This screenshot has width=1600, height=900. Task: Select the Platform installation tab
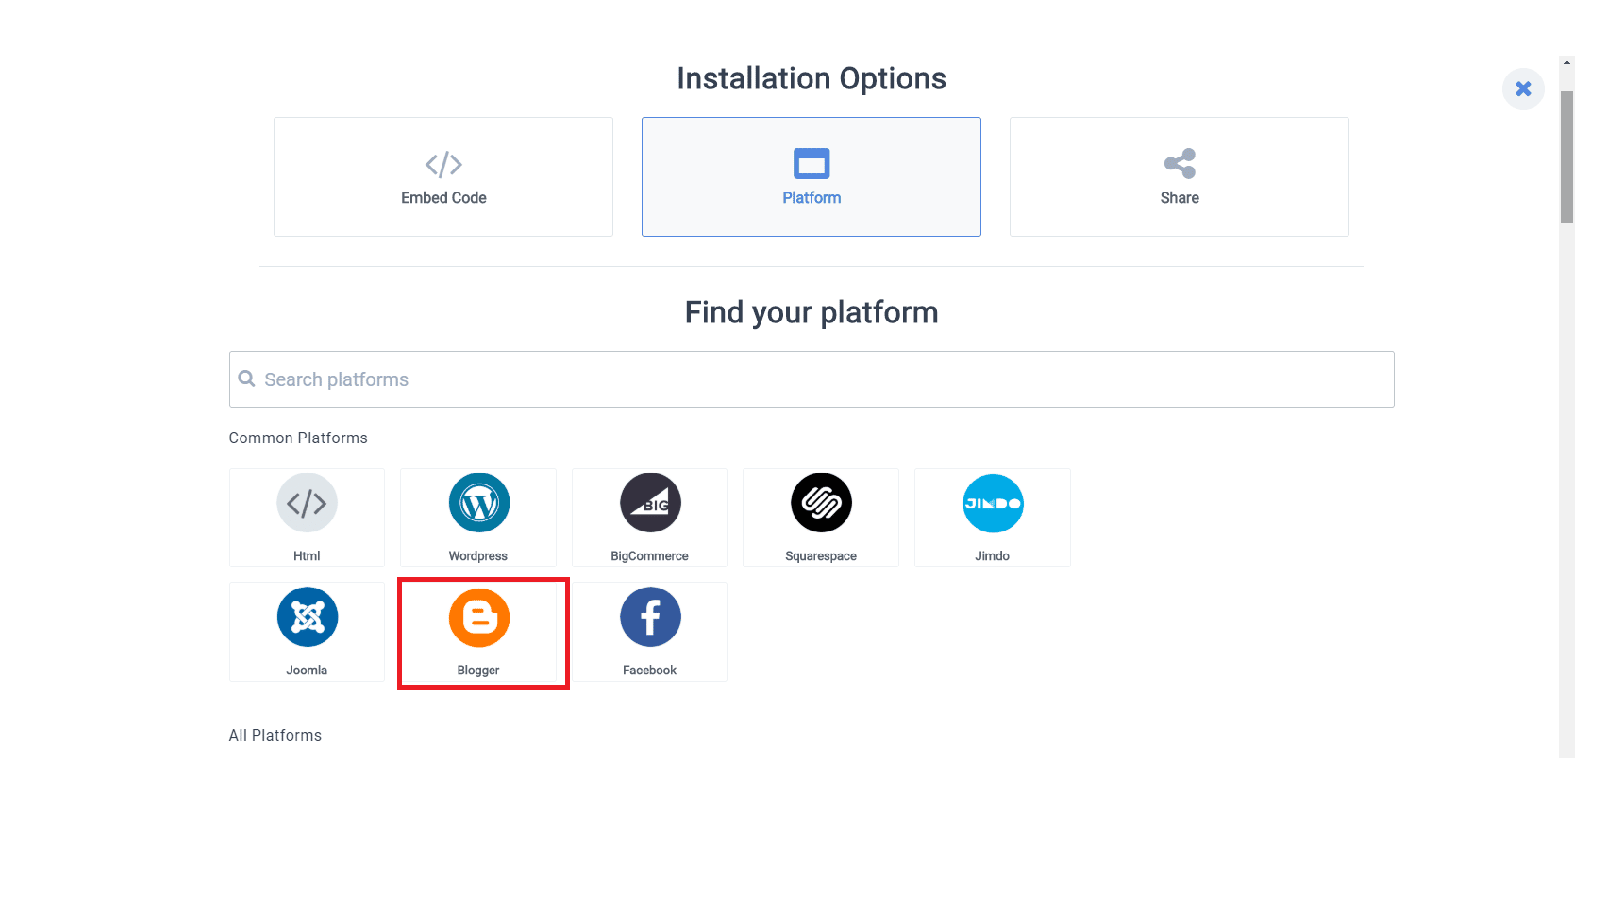811,177
